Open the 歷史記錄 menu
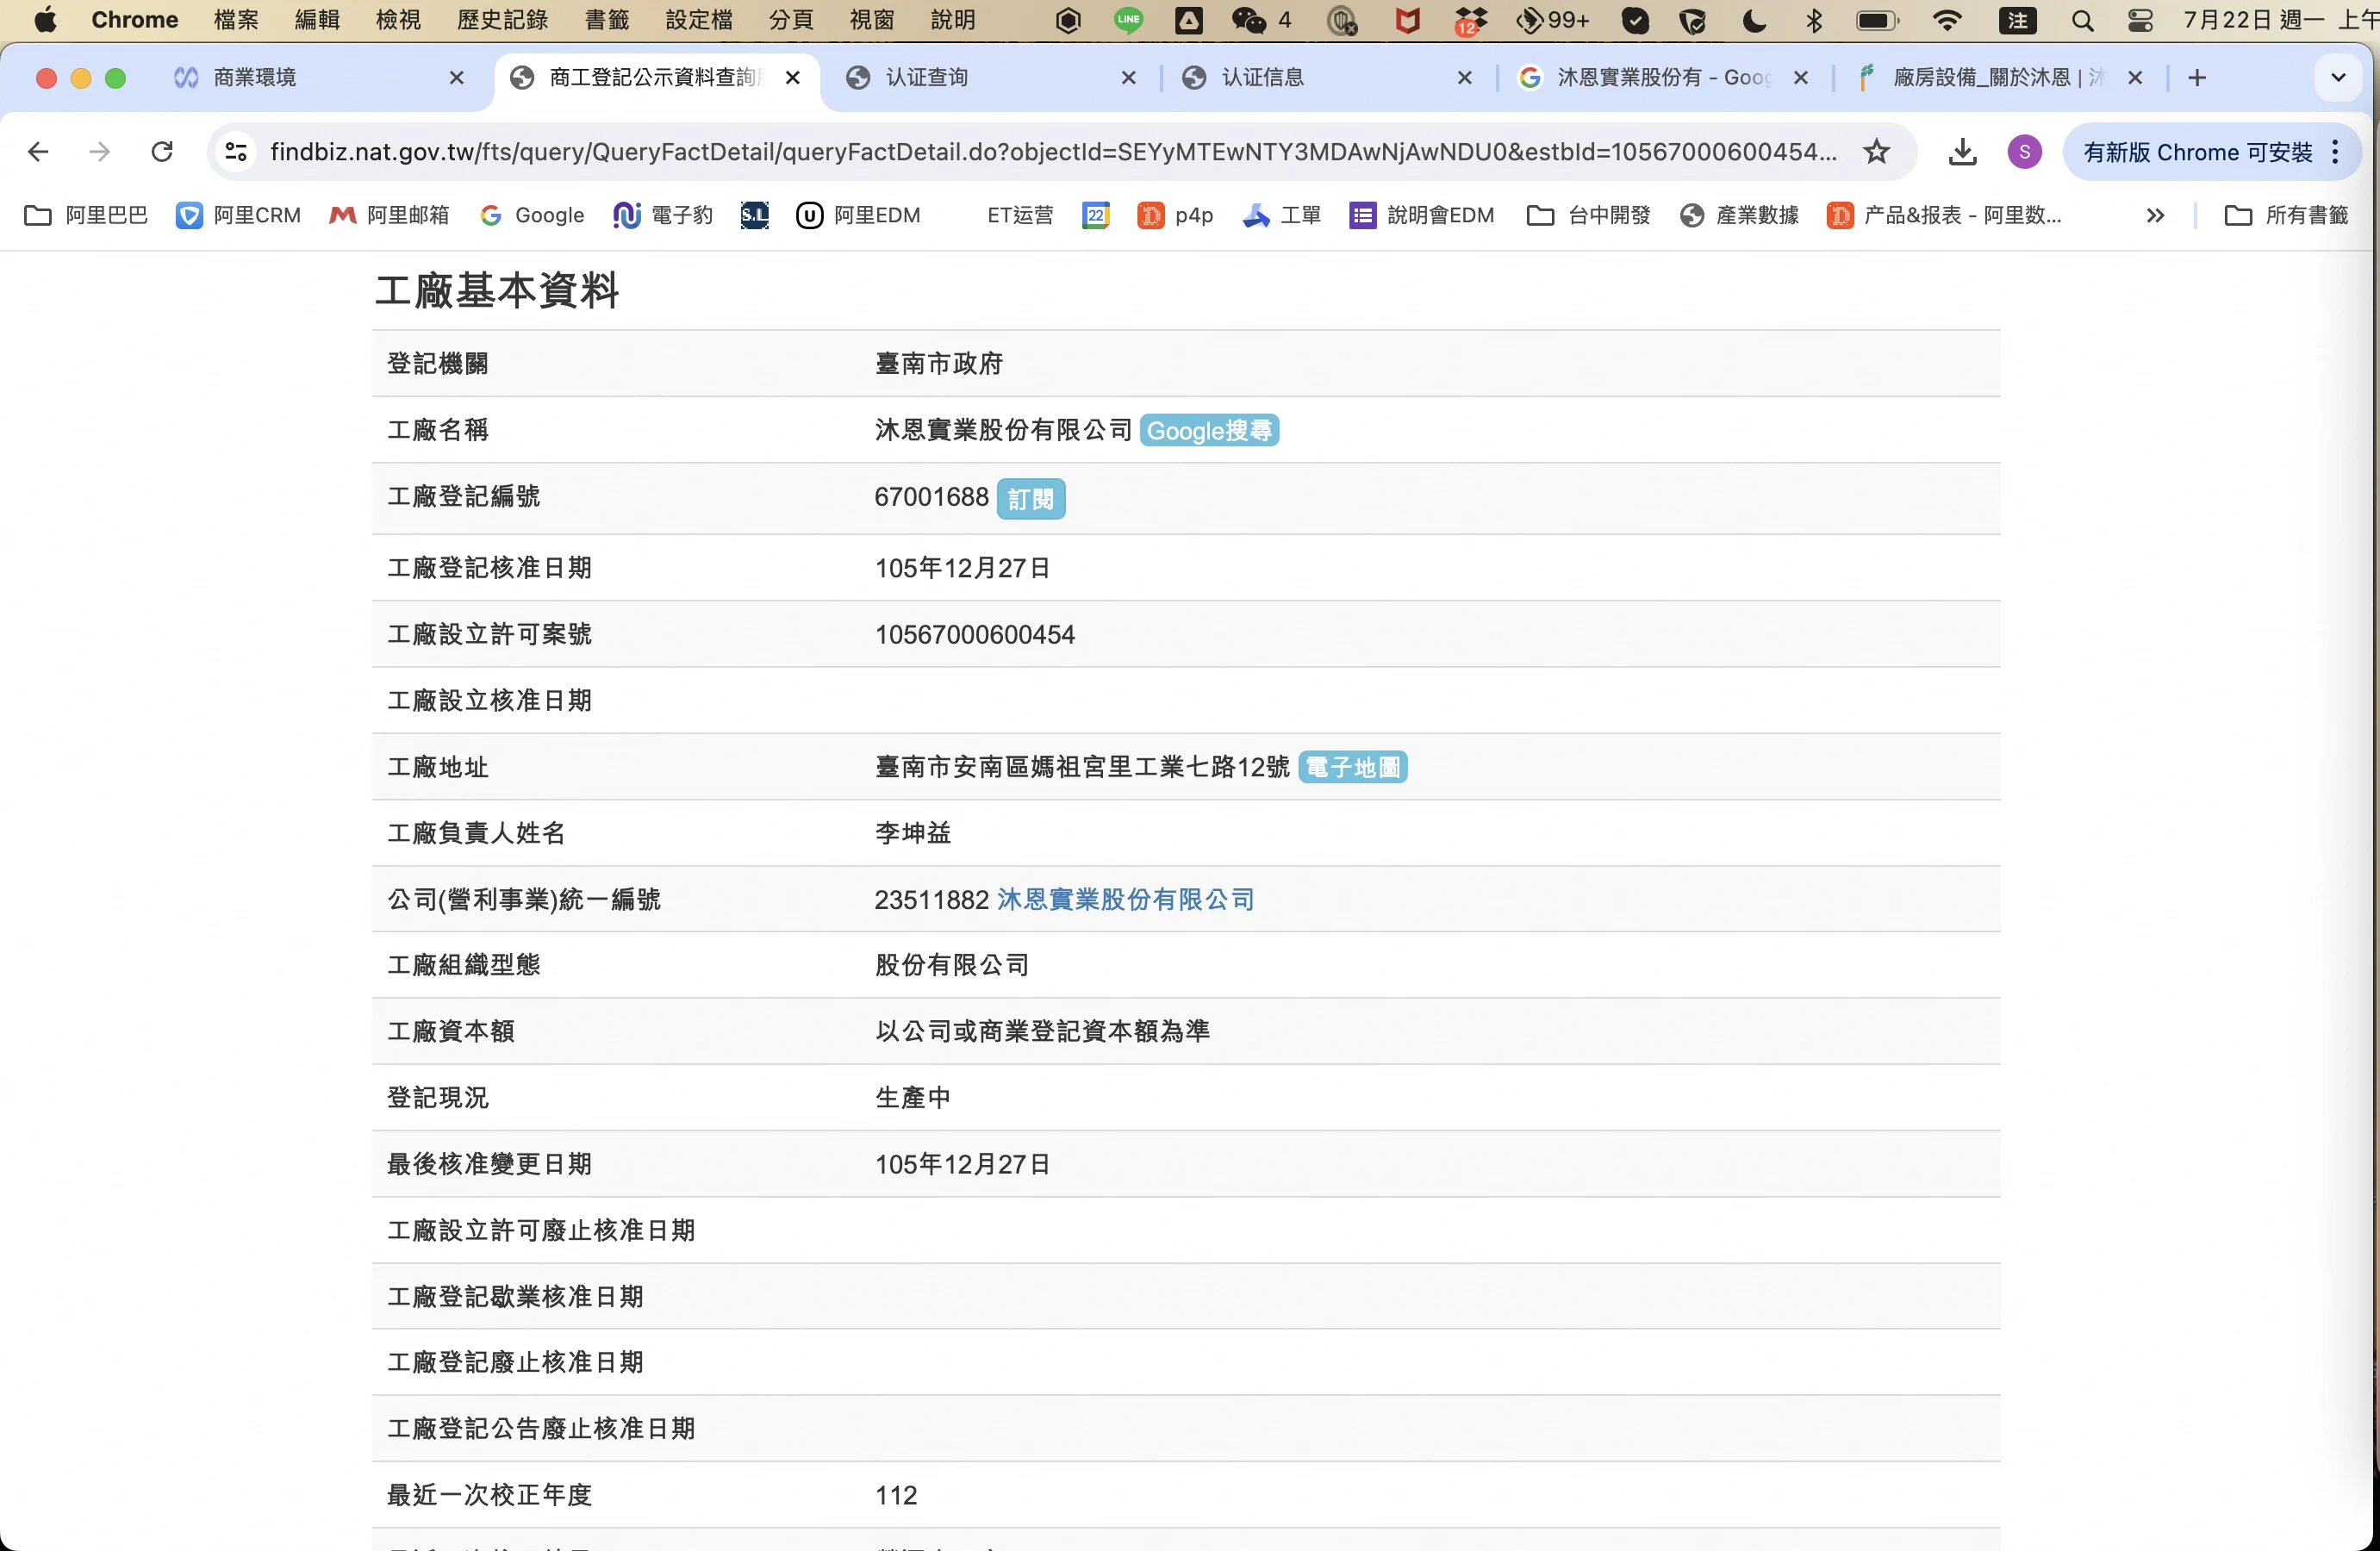The height and width of the screenshot is (1551, 2380). (x=502, y=20)
